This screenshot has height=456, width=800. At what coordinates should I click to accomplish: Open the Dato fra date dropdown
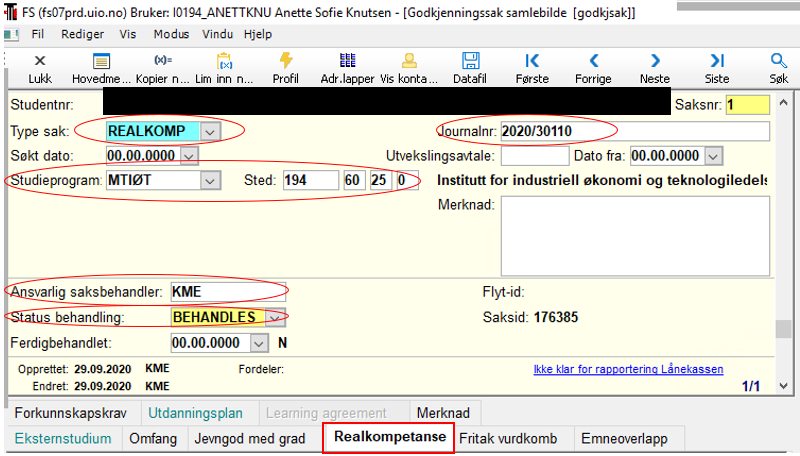pyautogui.click(x=714, y=156)
